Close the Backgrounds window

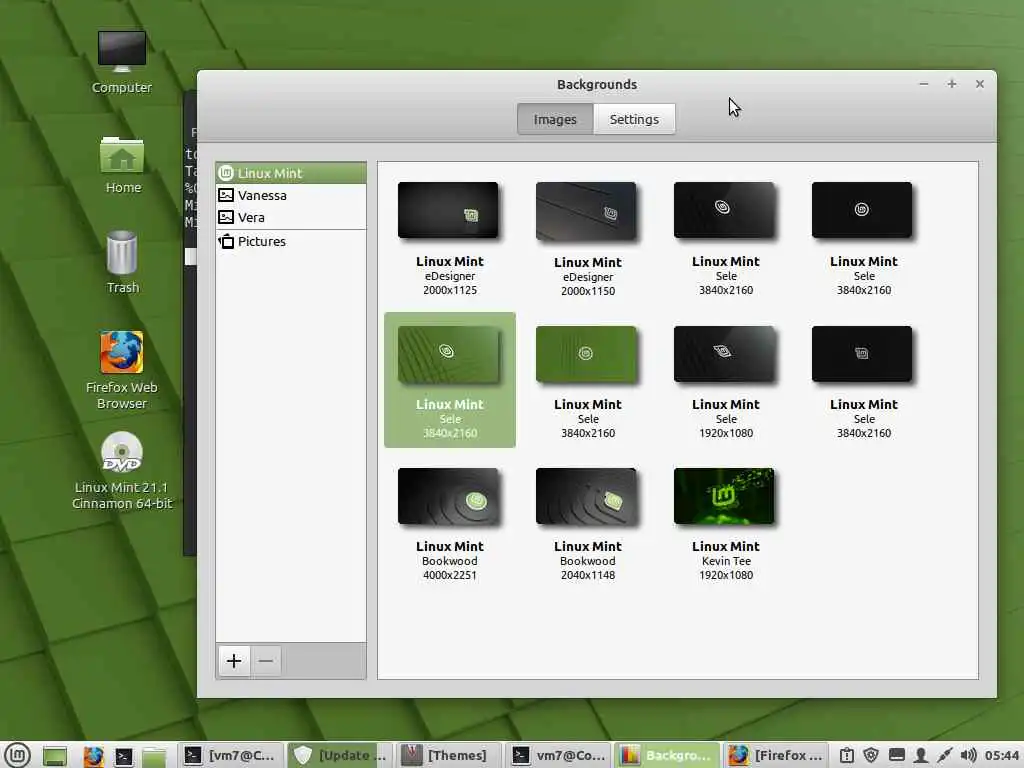980,84
